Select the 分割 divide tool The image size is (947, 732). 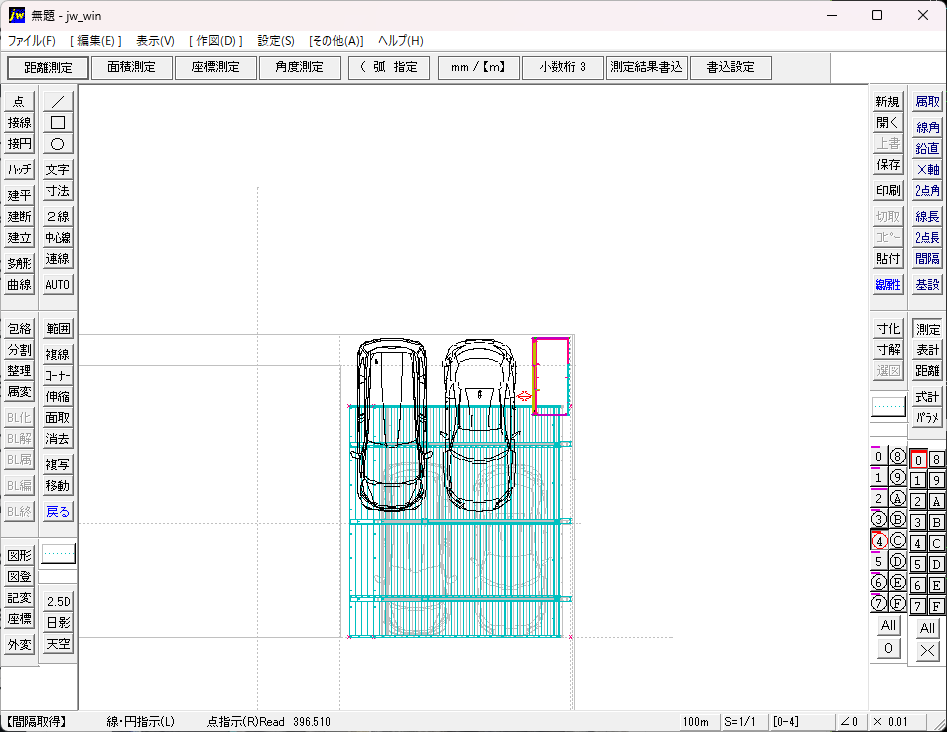coord(19,350)
